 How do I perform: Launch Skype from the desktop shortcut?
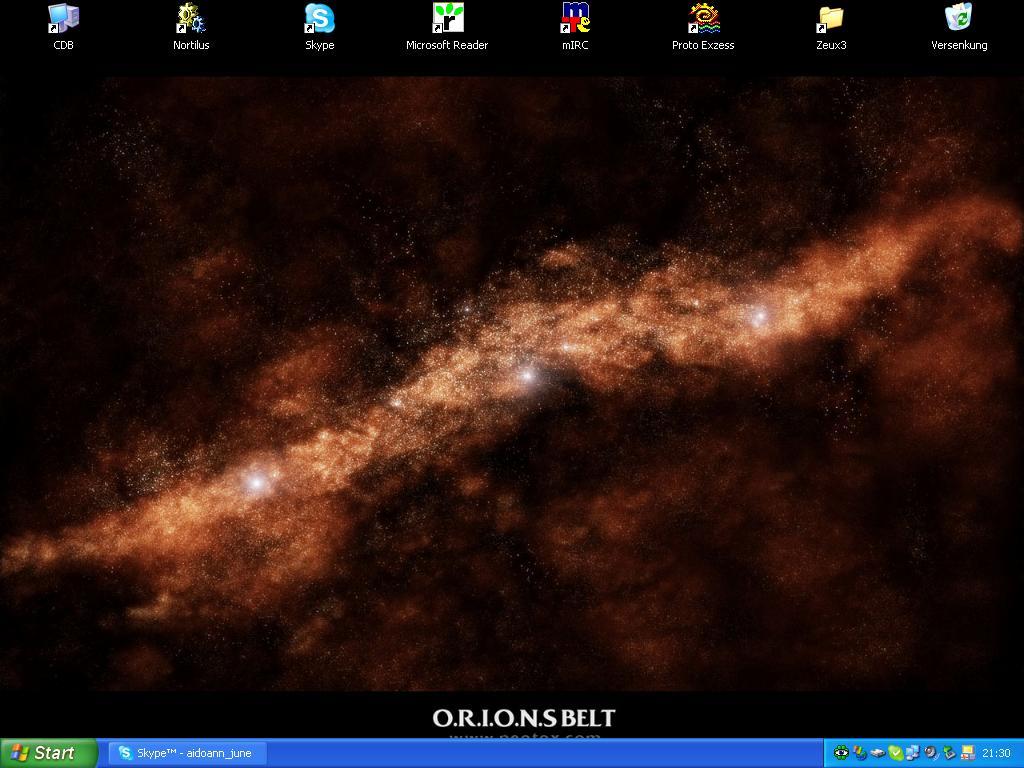point(319,19)
